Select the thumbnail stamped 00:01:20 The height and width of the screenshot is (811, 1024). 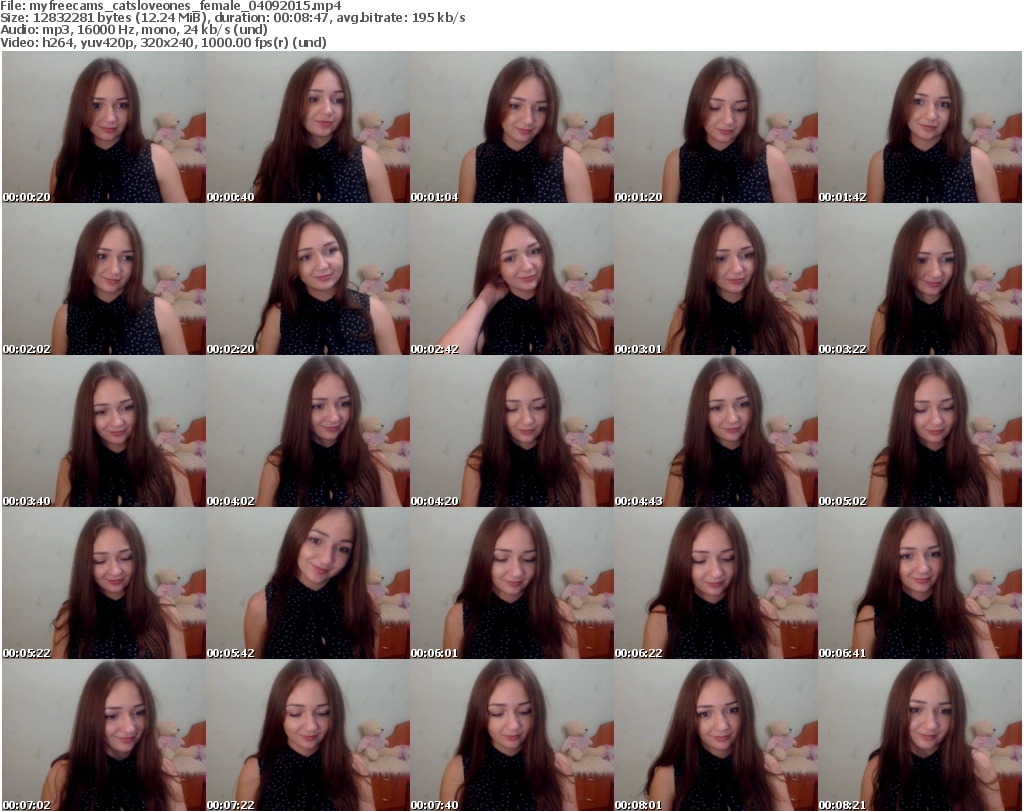point(716,127)
